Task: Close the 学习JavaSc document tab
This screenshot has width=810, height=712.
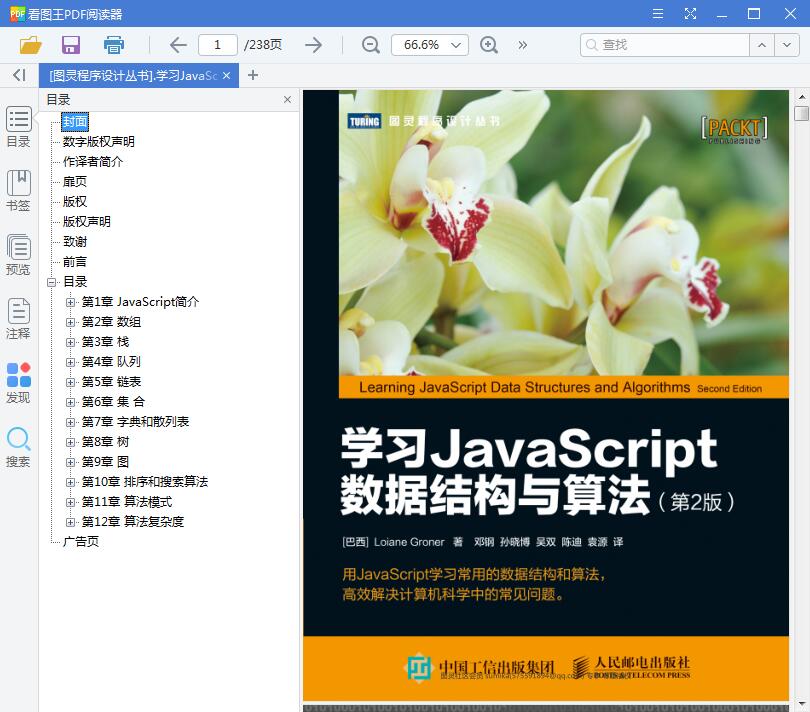Action: click(x=226, y=75)
